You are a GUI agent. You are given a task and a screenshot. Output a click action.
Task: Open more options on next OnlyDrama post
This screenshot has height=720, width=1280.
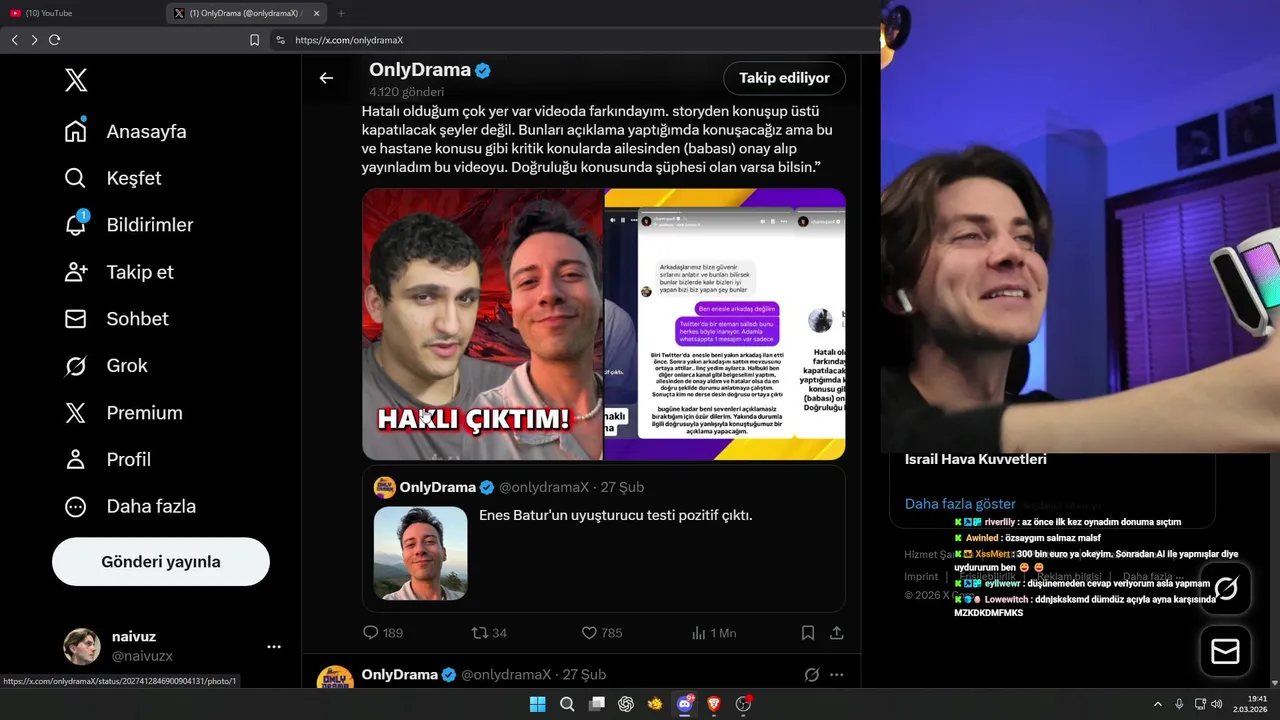837,675
